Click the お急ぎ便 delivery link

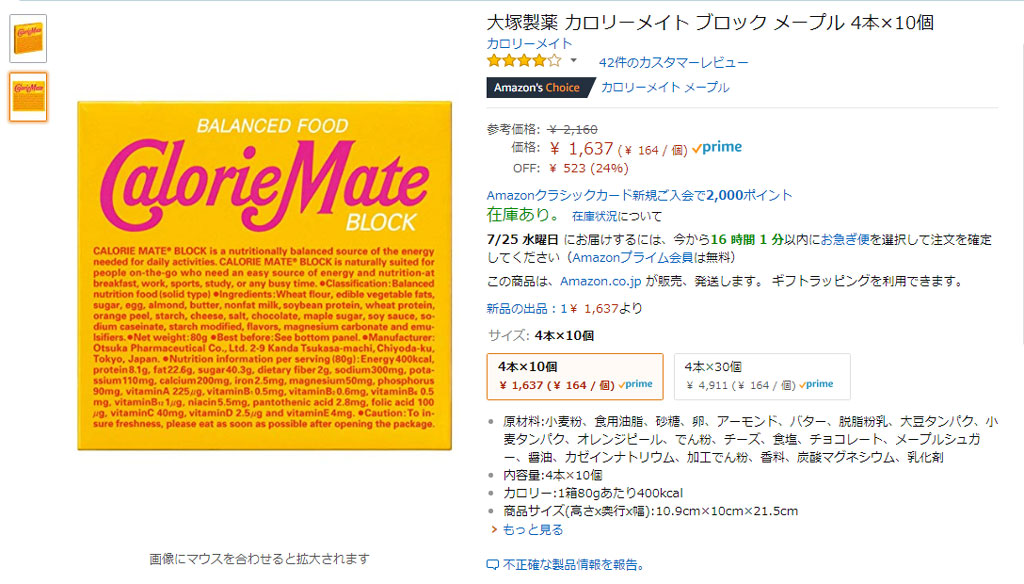point(845,240)
